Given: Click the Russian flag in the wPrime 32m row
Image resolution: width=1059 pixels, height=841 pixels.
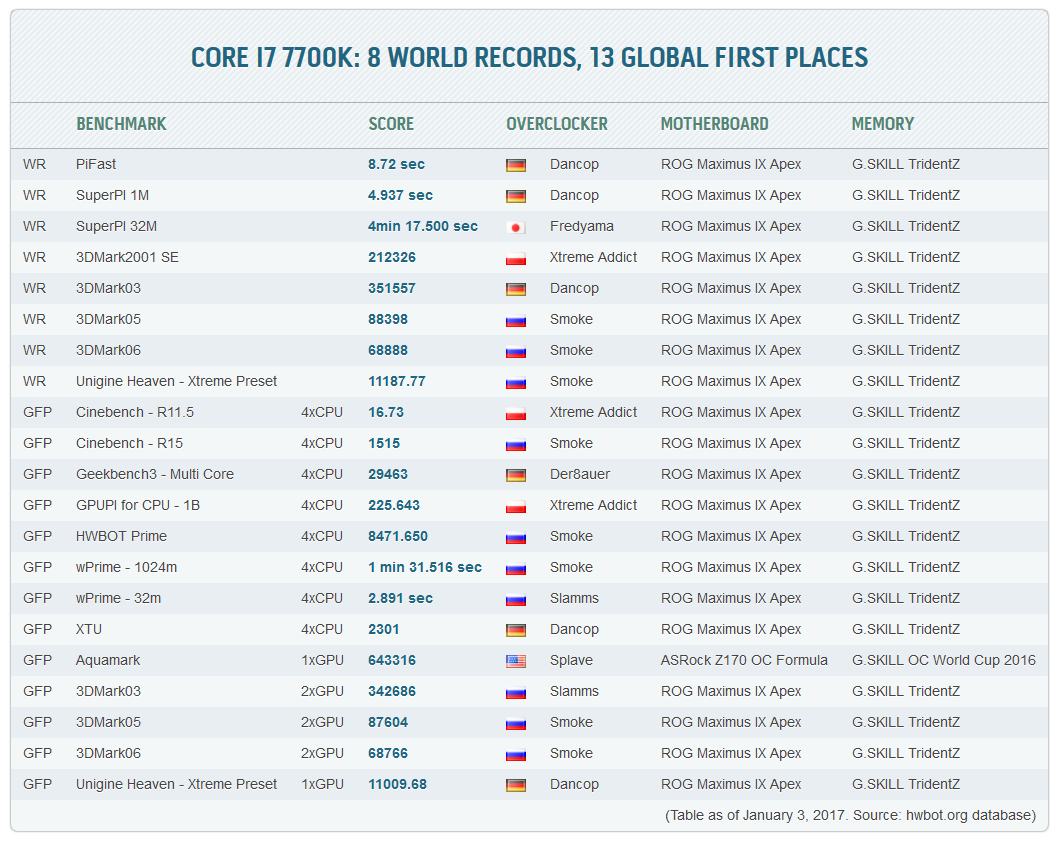Looking at the screenshot, I should point(516,599).
